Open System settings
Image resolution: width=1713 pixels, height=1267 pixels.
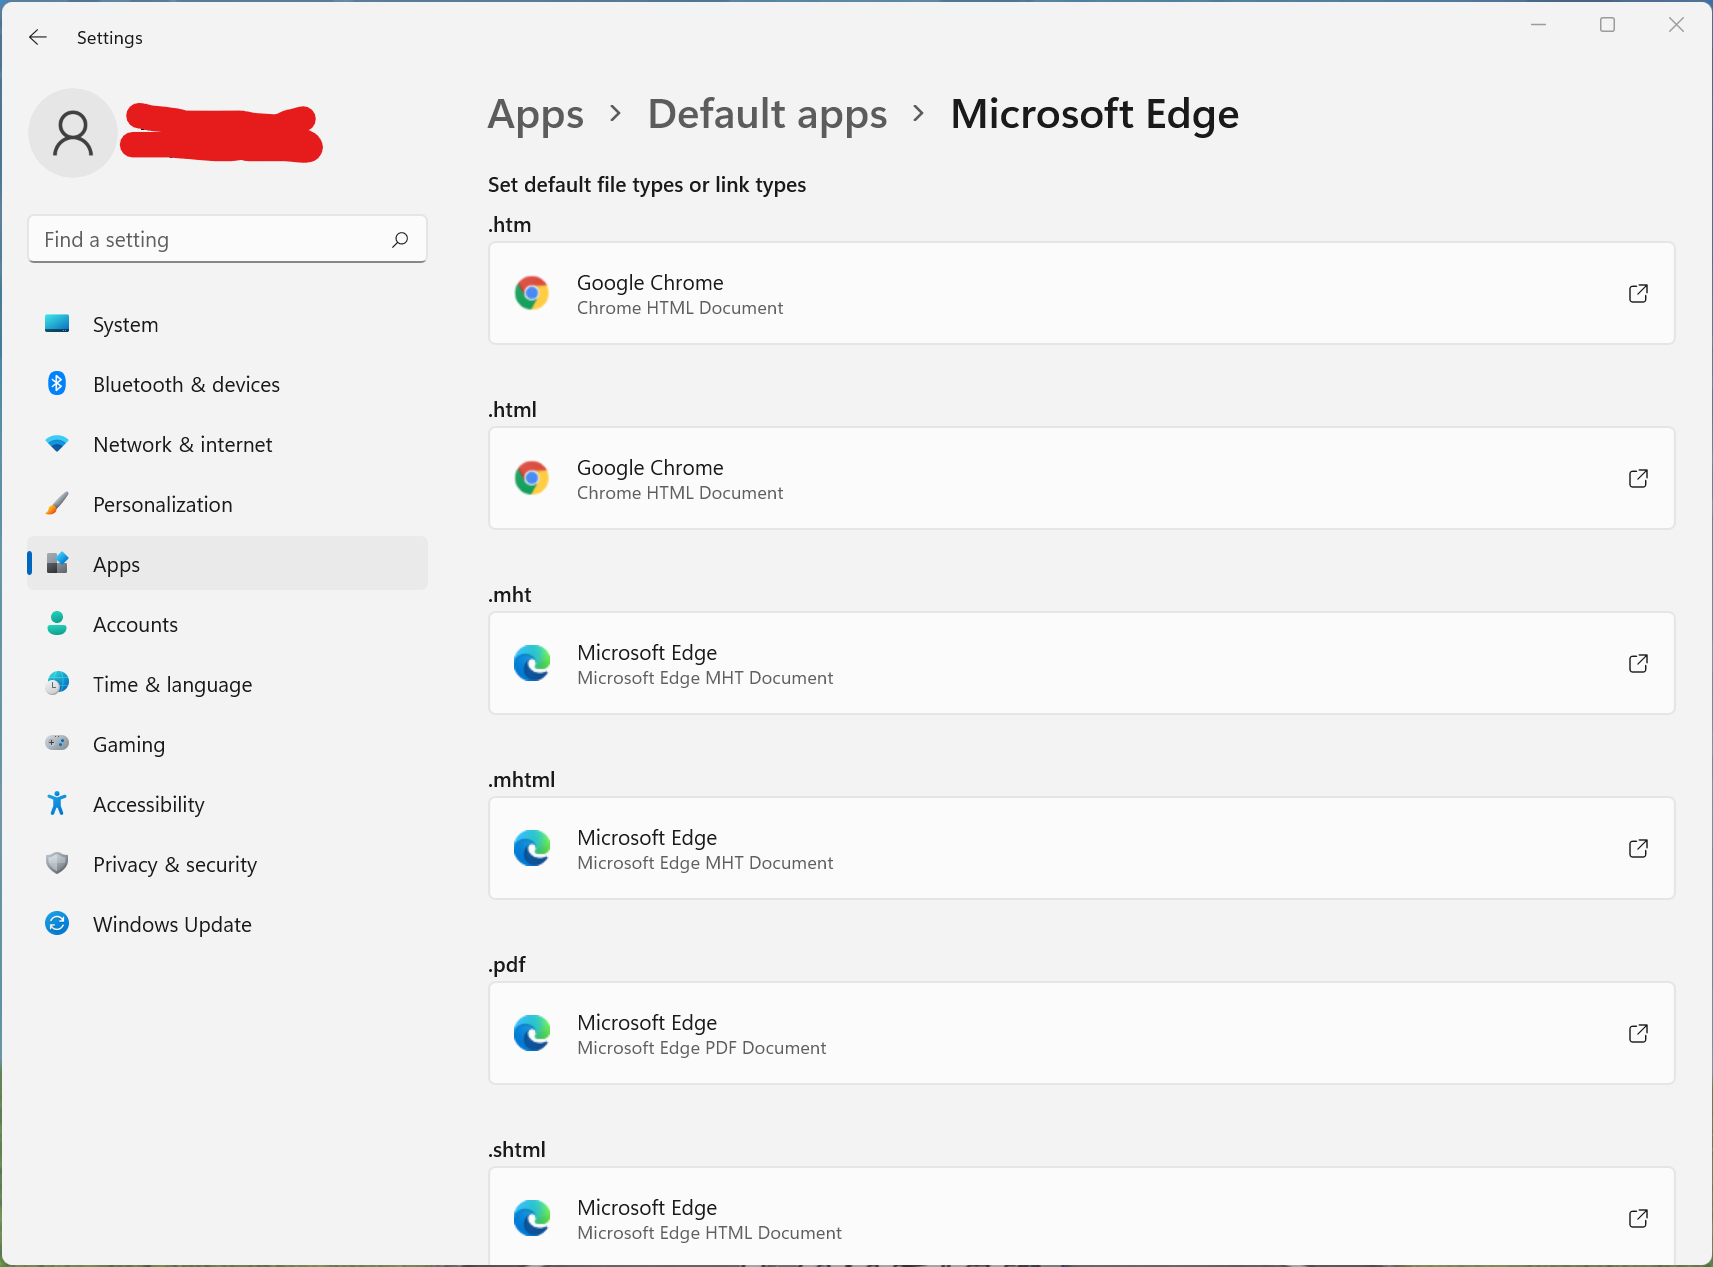[228, 324]
